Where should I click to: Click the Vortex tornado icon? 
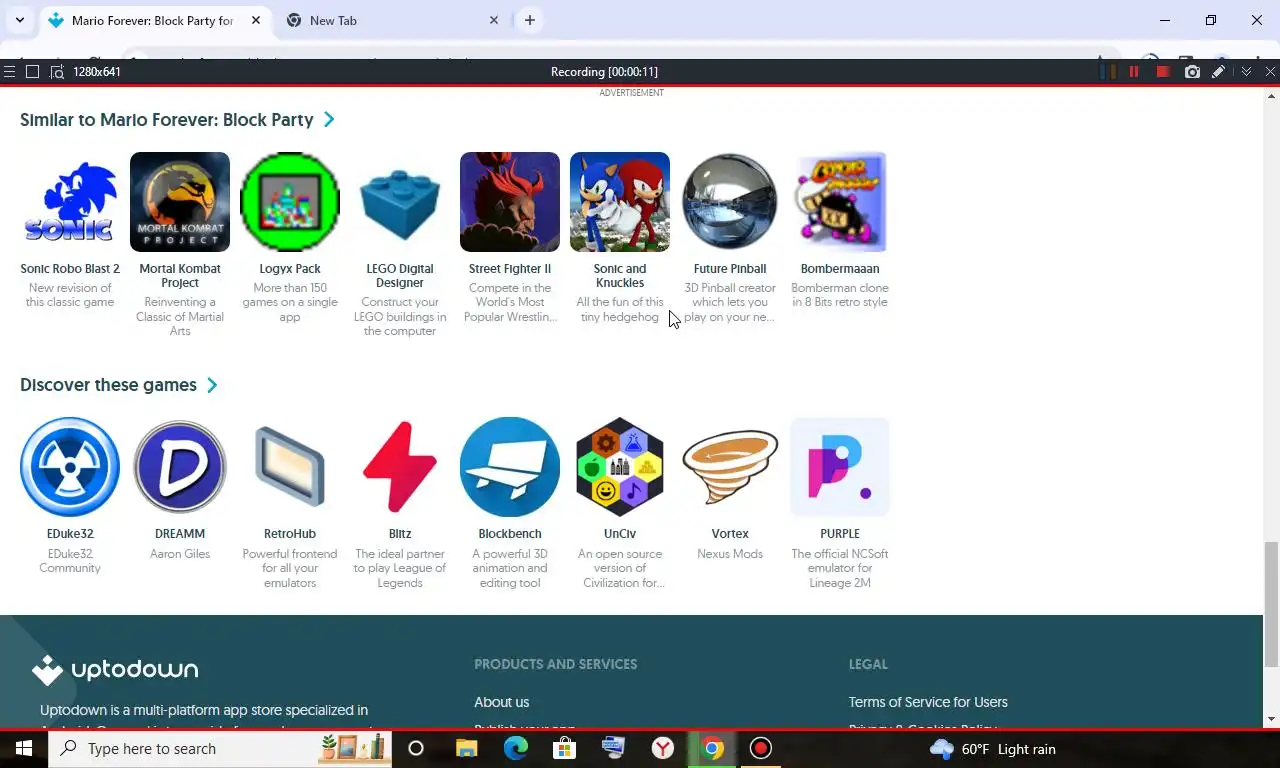(x=730, y=467)
